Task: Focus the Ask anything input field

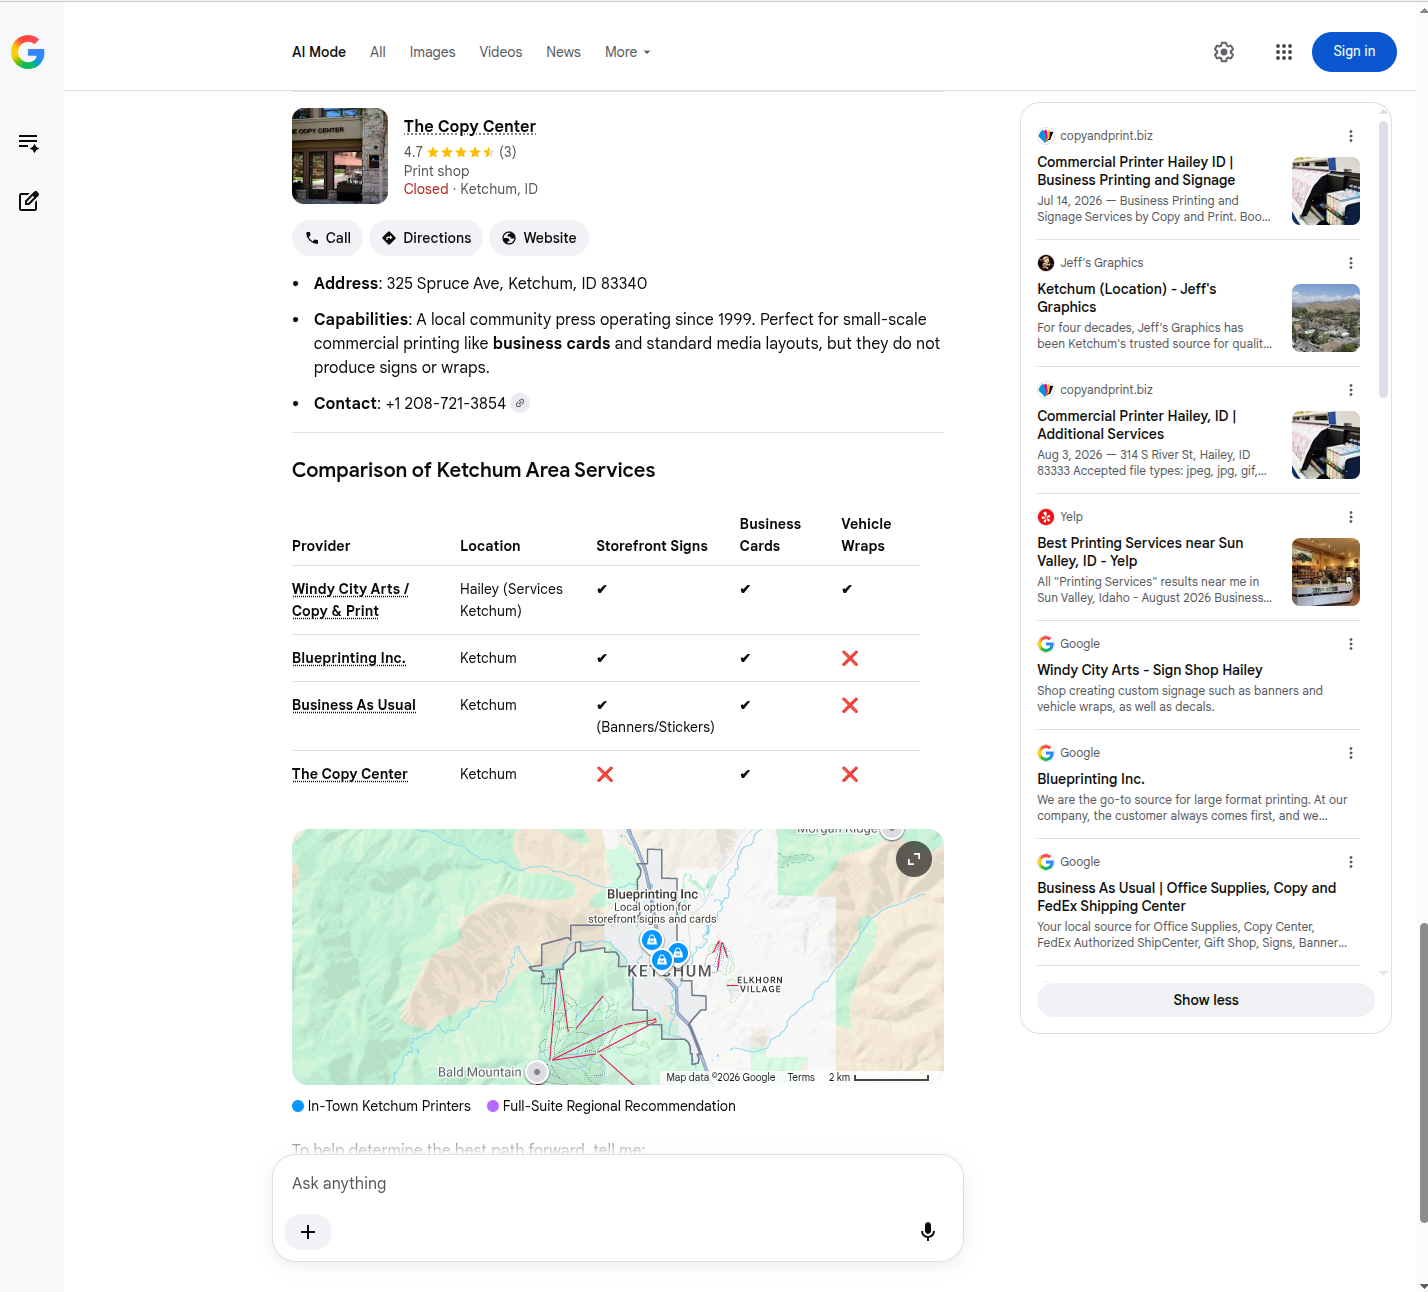Action: pyautogui.click(x=617, y=1183)
